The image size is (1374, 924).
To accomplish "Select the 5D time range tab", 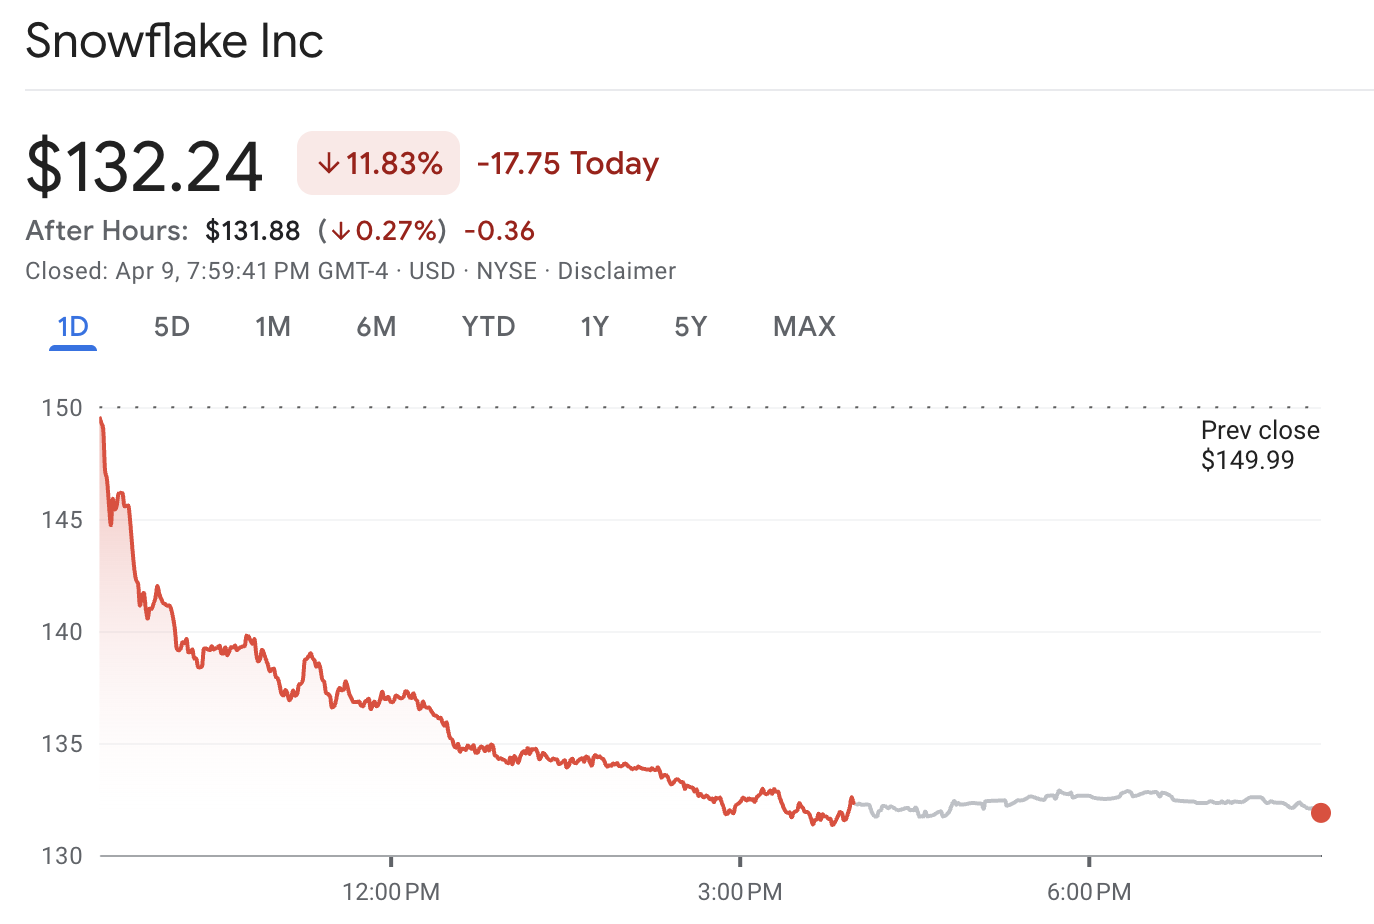I will point(172,327).
